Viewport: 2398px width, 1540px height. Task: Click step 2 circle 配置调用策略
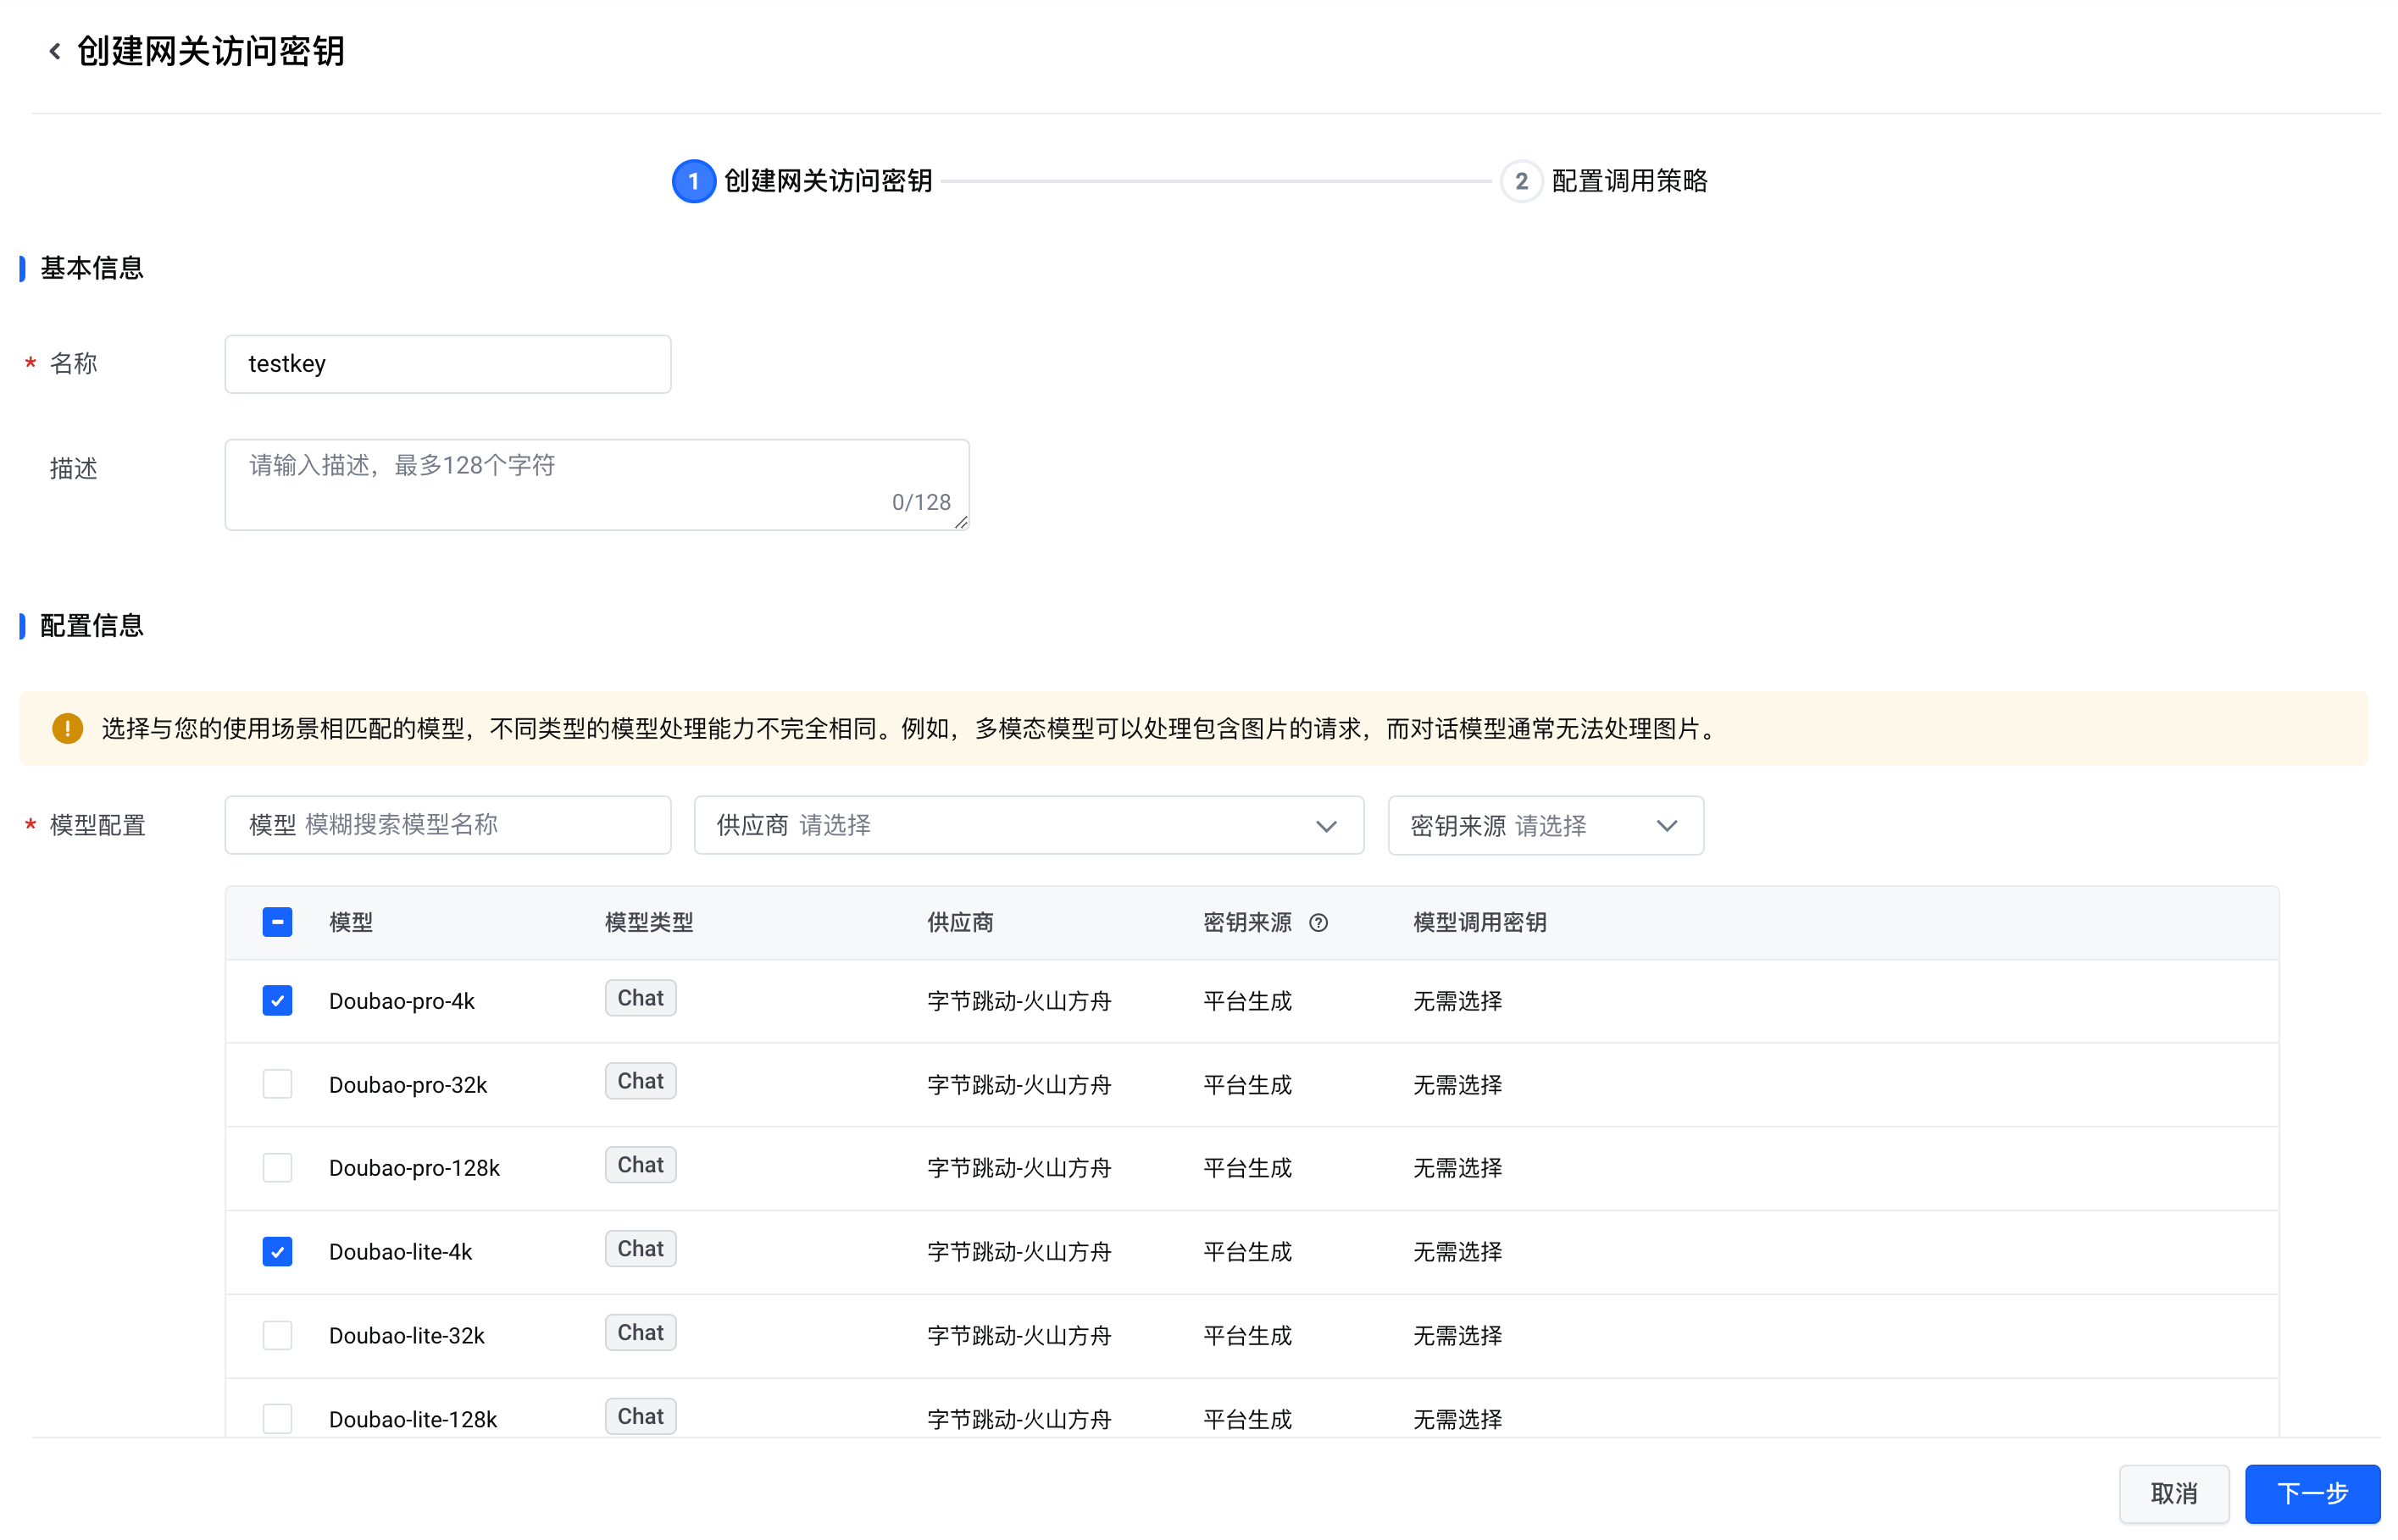[x=1520, y=181]
